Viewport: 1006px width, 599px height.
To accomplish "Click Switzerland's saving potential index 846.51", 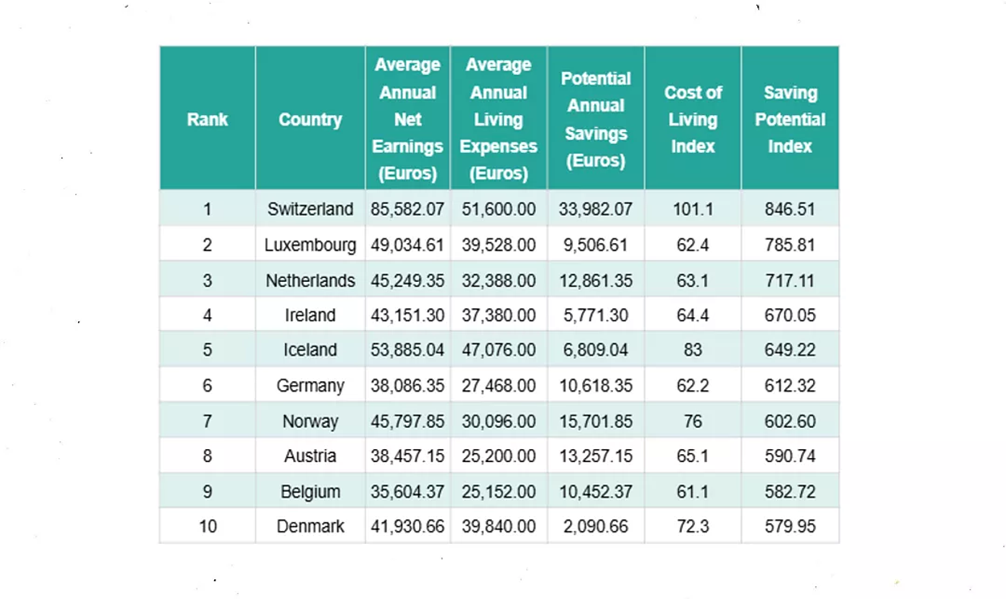I will [790, 209].
